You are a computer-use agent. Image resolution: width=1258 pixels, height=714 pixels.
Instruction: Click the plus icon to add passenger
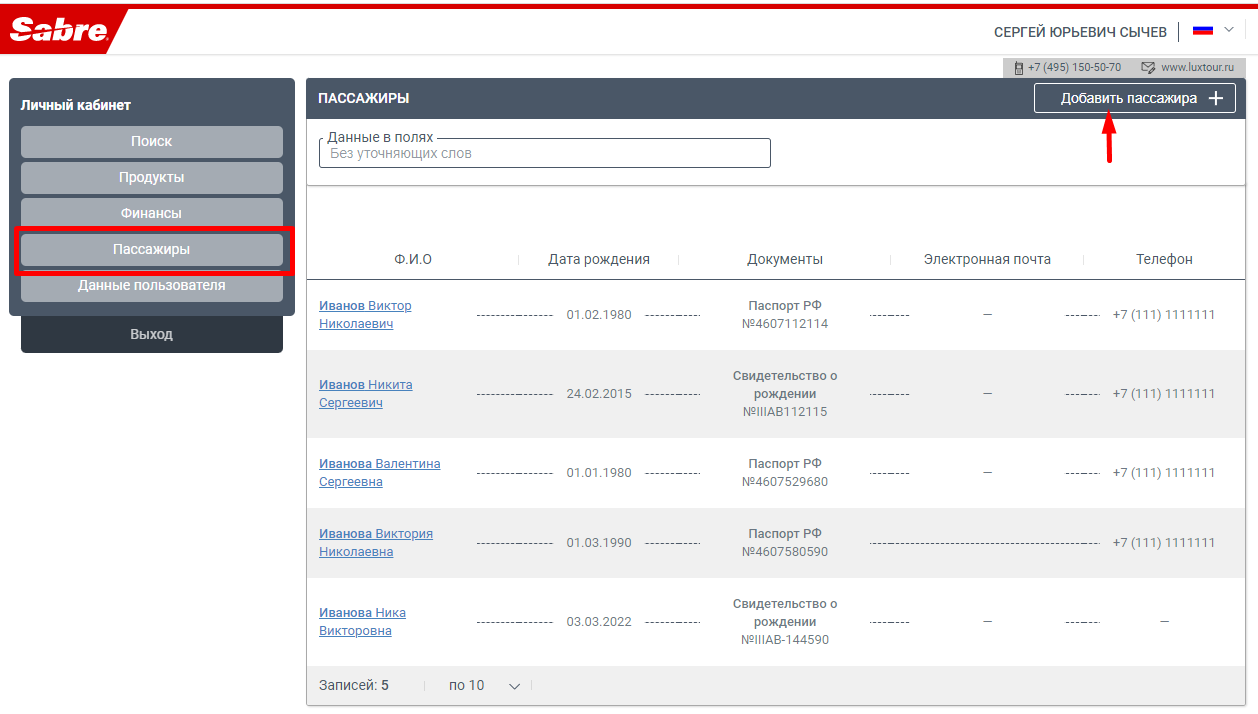click(1216, 98)
